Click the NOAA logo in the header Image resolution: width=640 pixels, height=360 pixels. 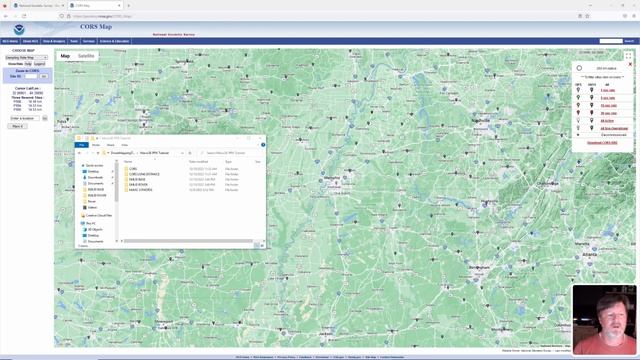(x=19, y=29)
